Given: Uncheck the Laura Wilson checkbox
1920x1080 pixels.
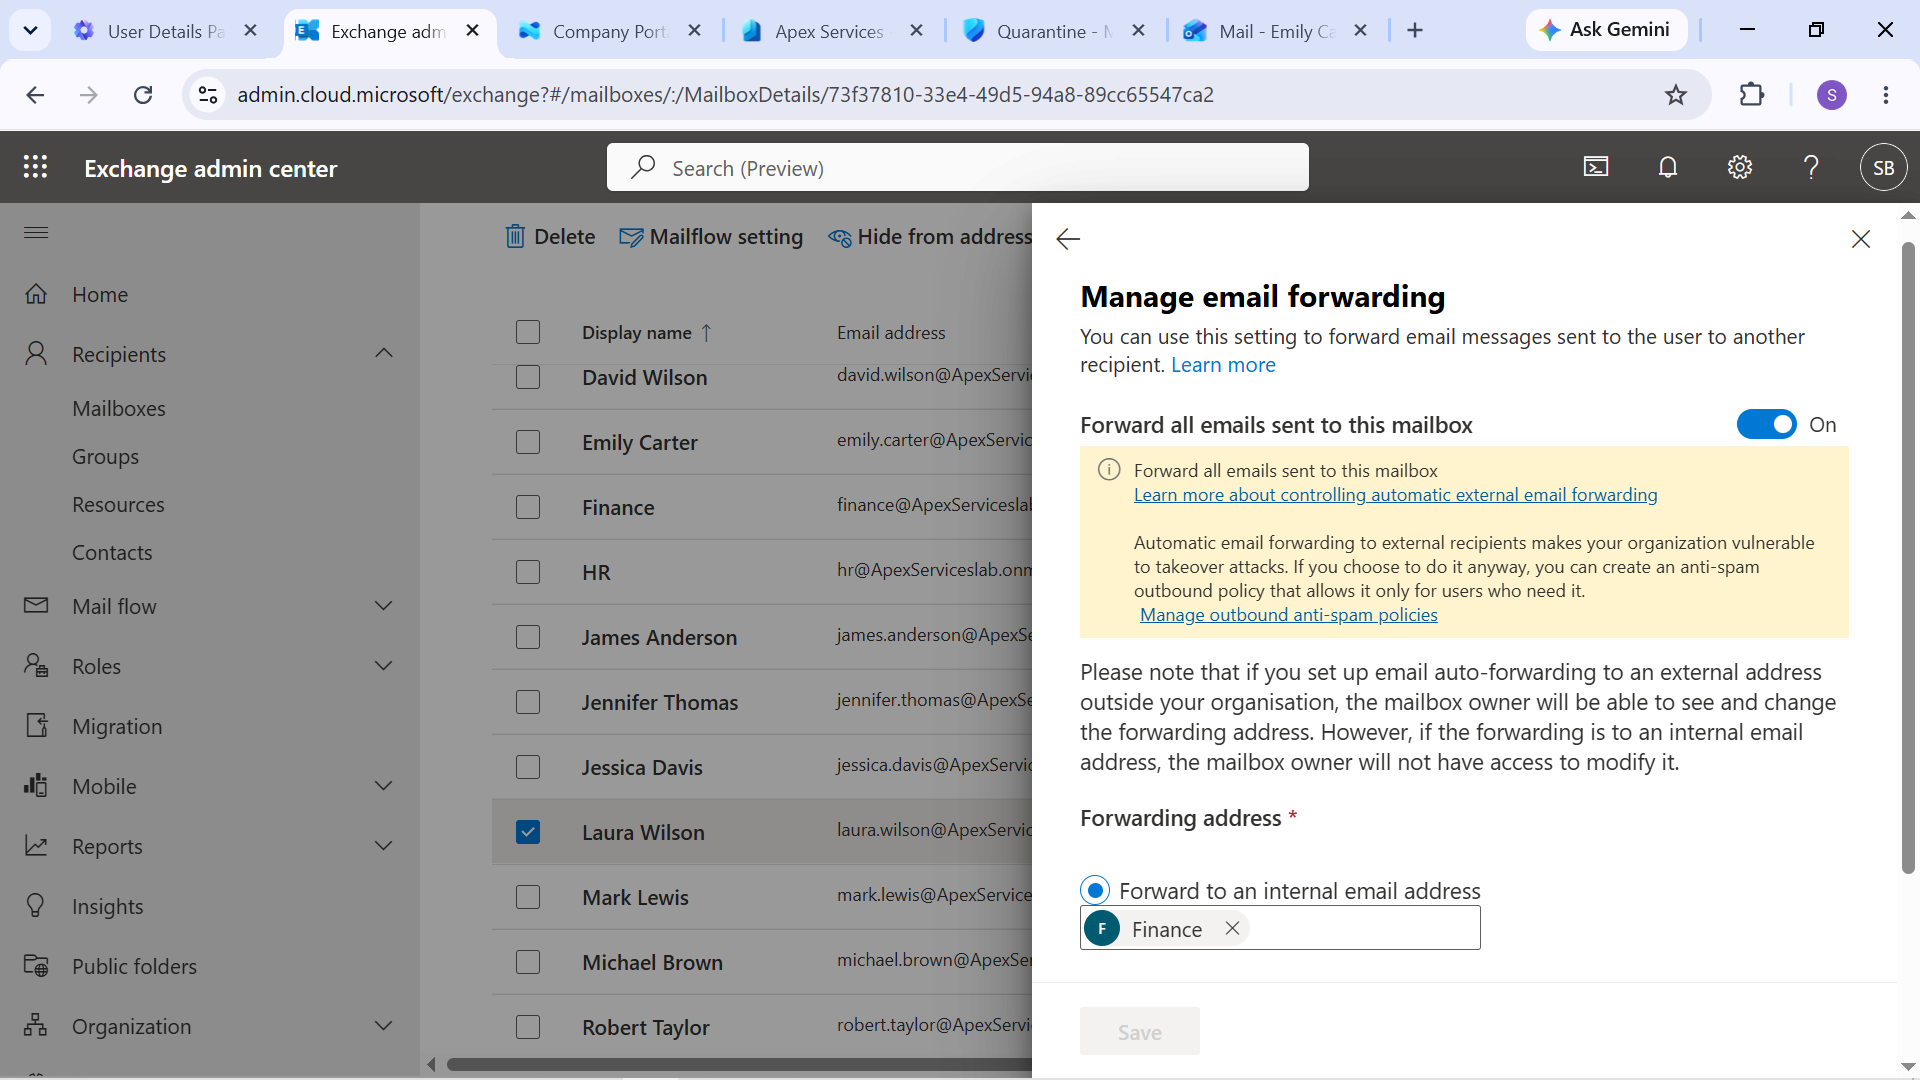Looking at the screenshot, I should (528, 832).
